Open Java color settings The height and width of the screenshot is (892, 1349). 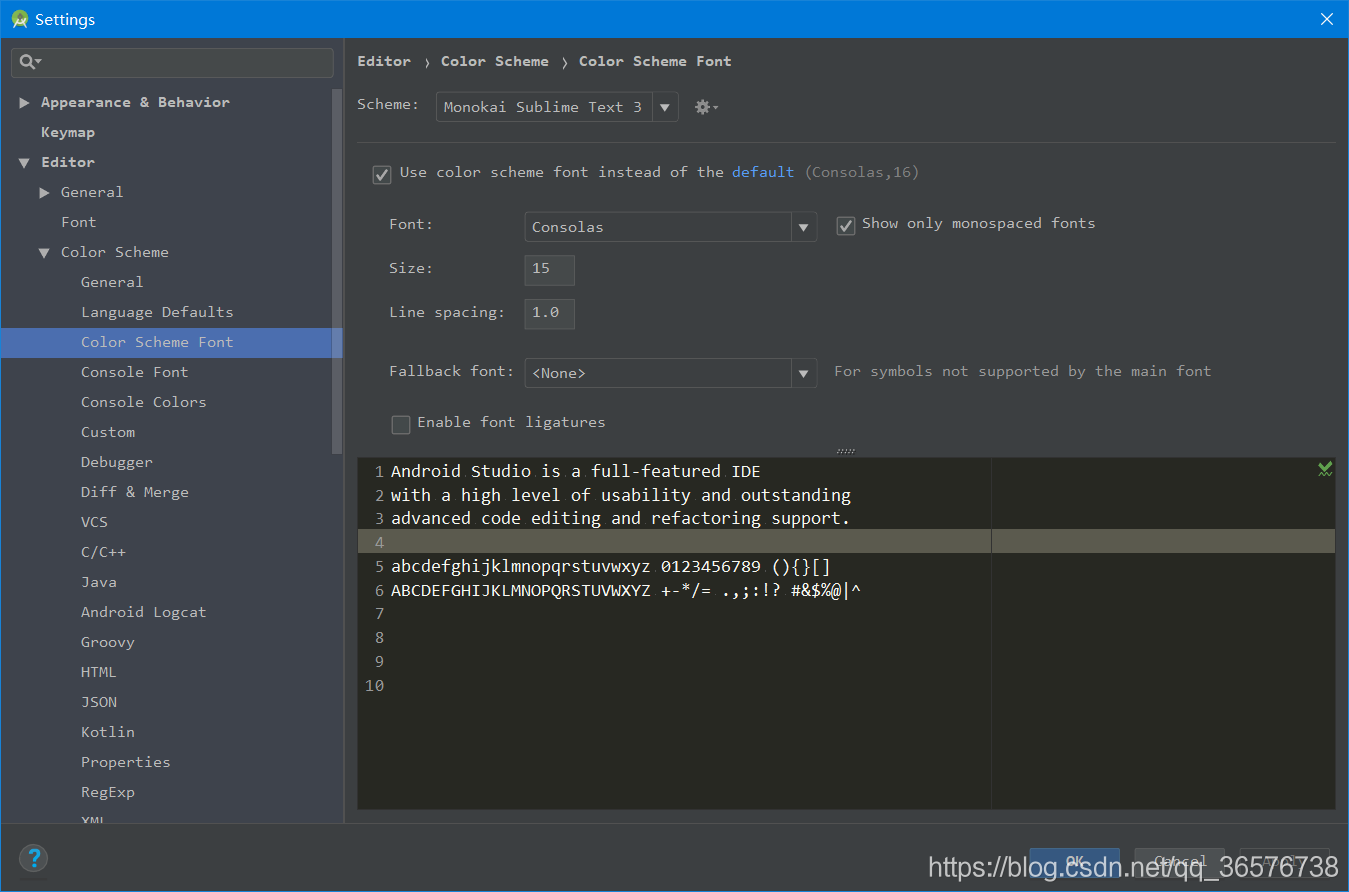(x=99, y=582)
